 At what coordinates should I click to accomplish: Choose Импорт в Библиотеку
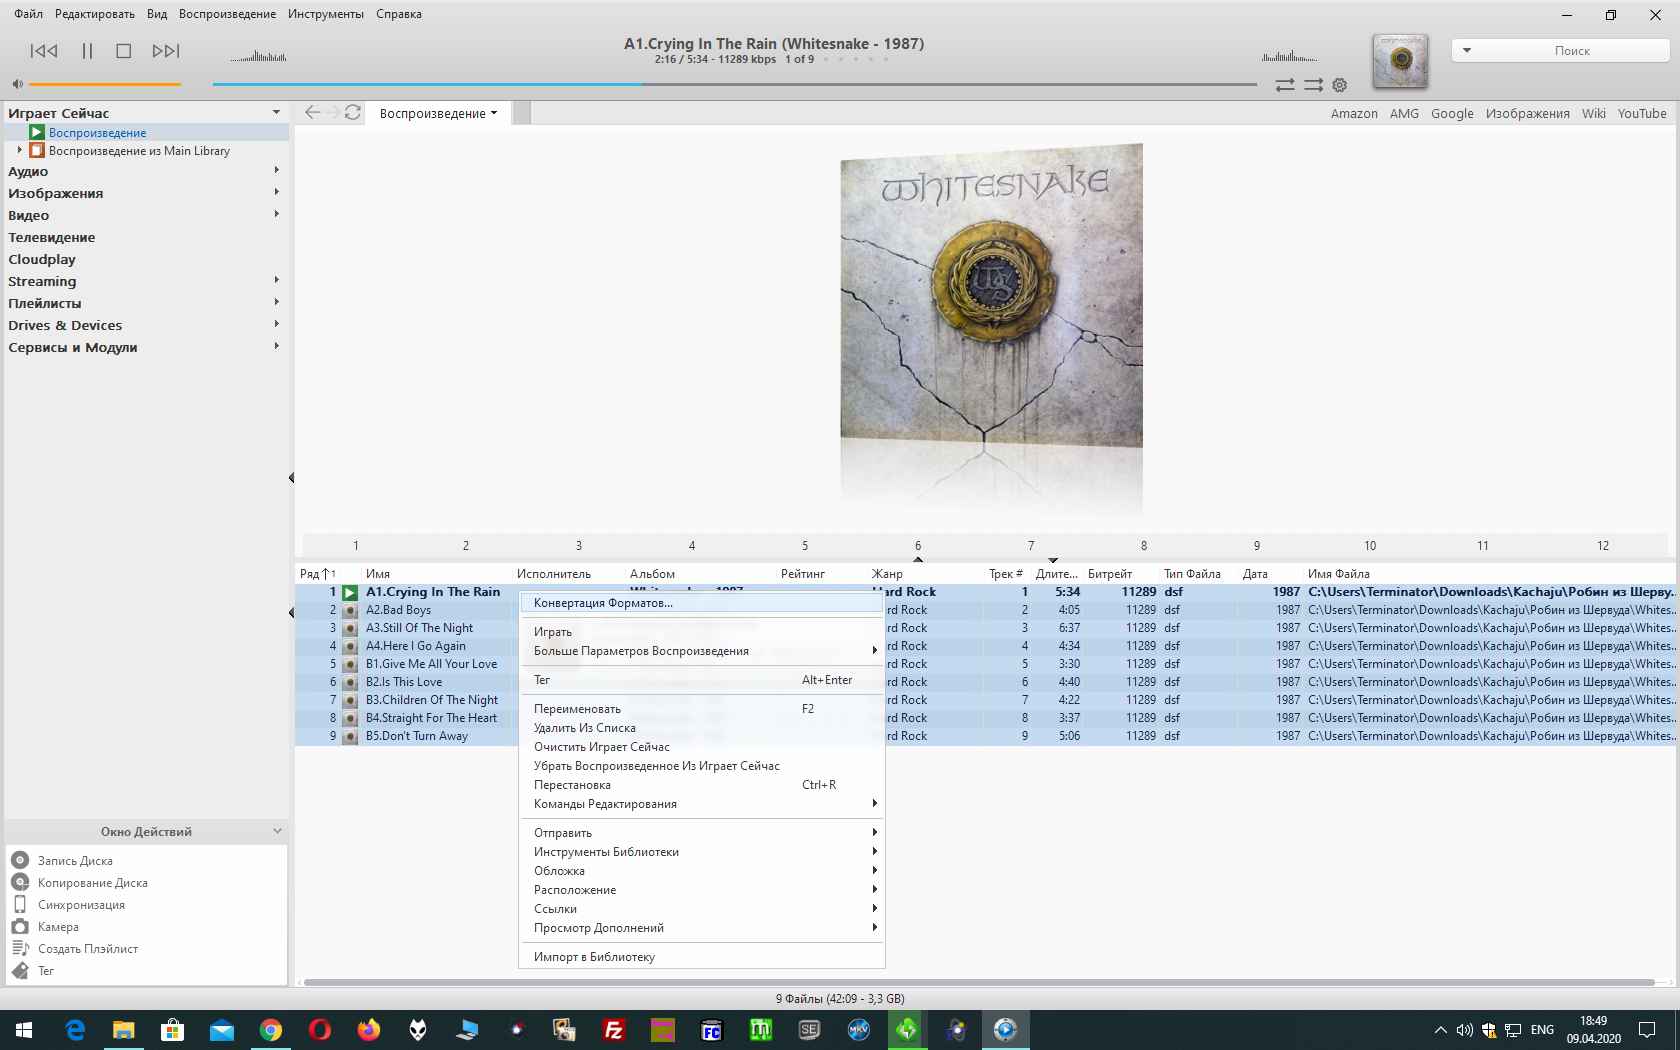coord(701,957)
